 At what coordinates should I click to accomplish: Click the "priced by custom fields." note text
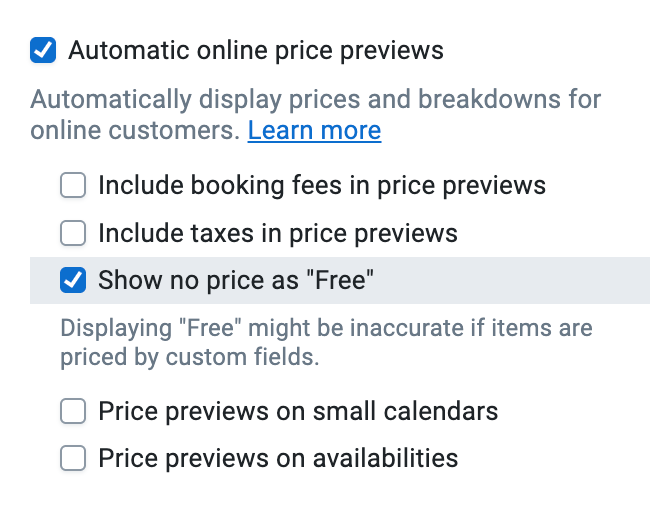190,357
